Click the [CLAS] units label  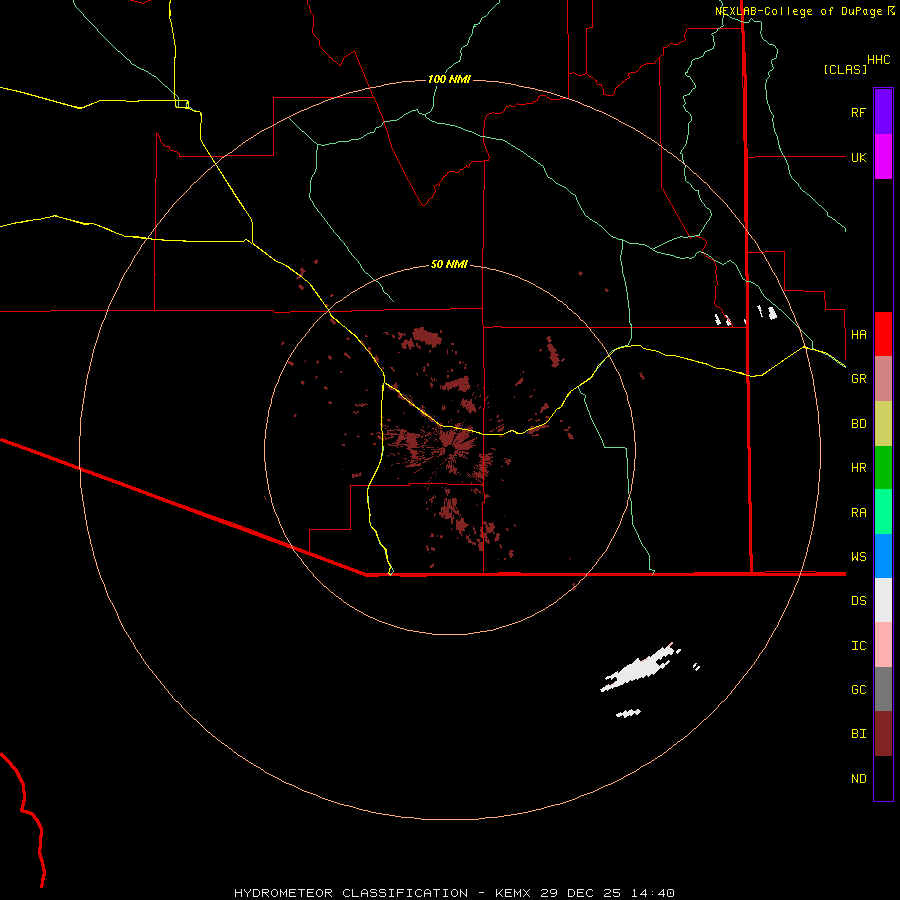point(845,69)
